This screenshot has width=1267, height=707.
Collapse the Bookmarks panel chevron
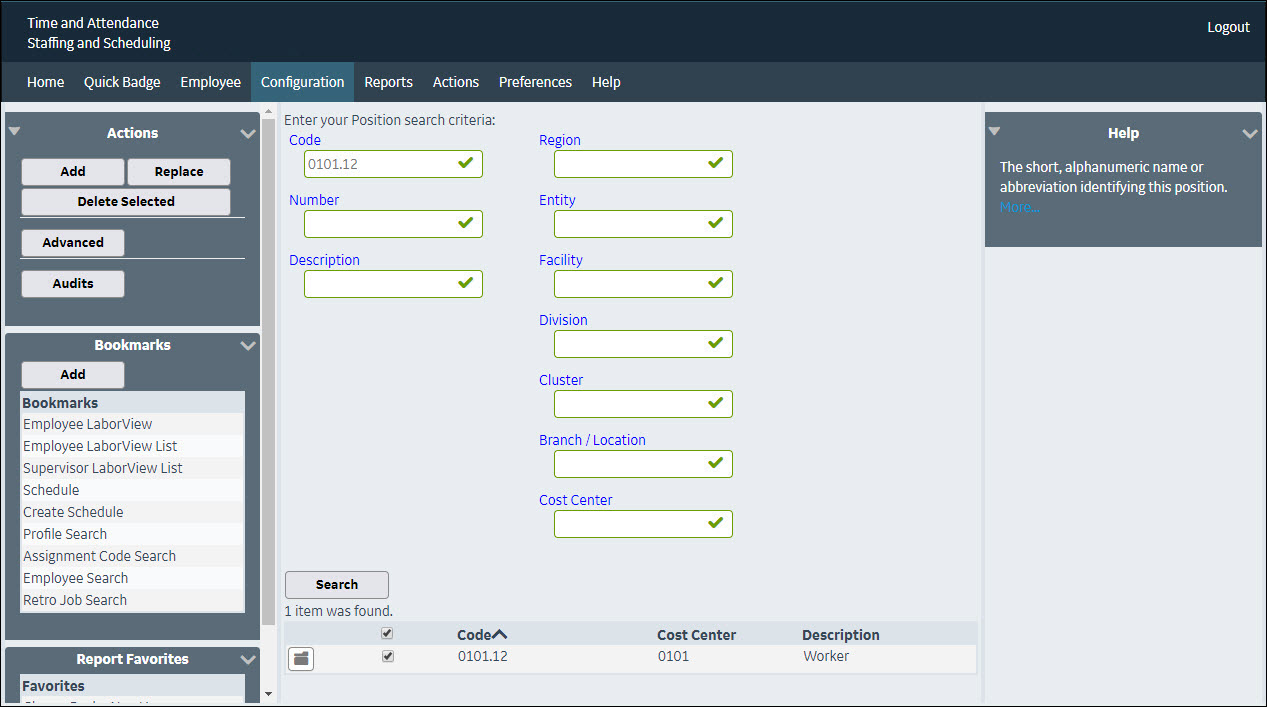pos(248,346)
